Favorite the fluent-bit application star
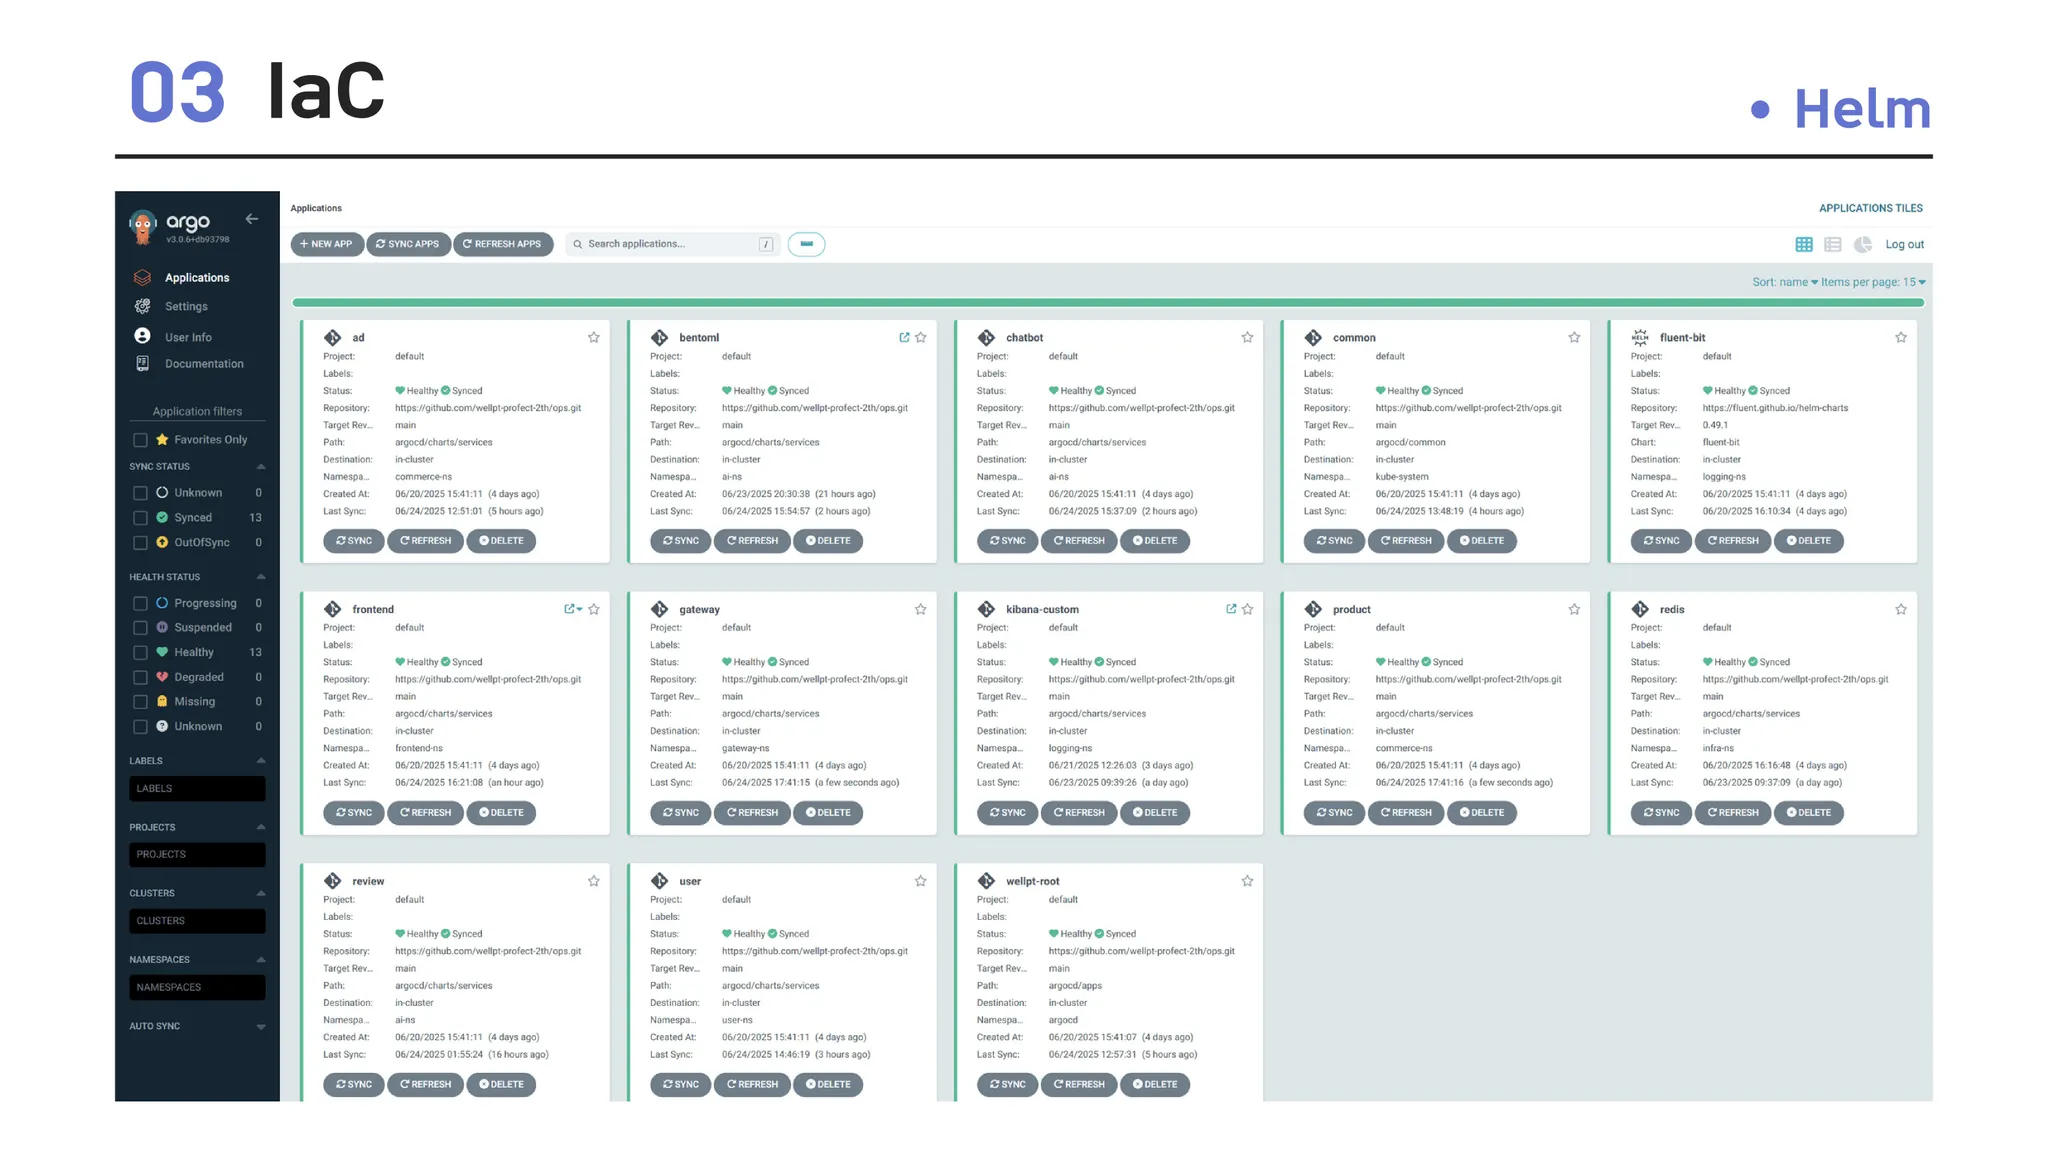 pyautogui.click(x=1901, y=338)
